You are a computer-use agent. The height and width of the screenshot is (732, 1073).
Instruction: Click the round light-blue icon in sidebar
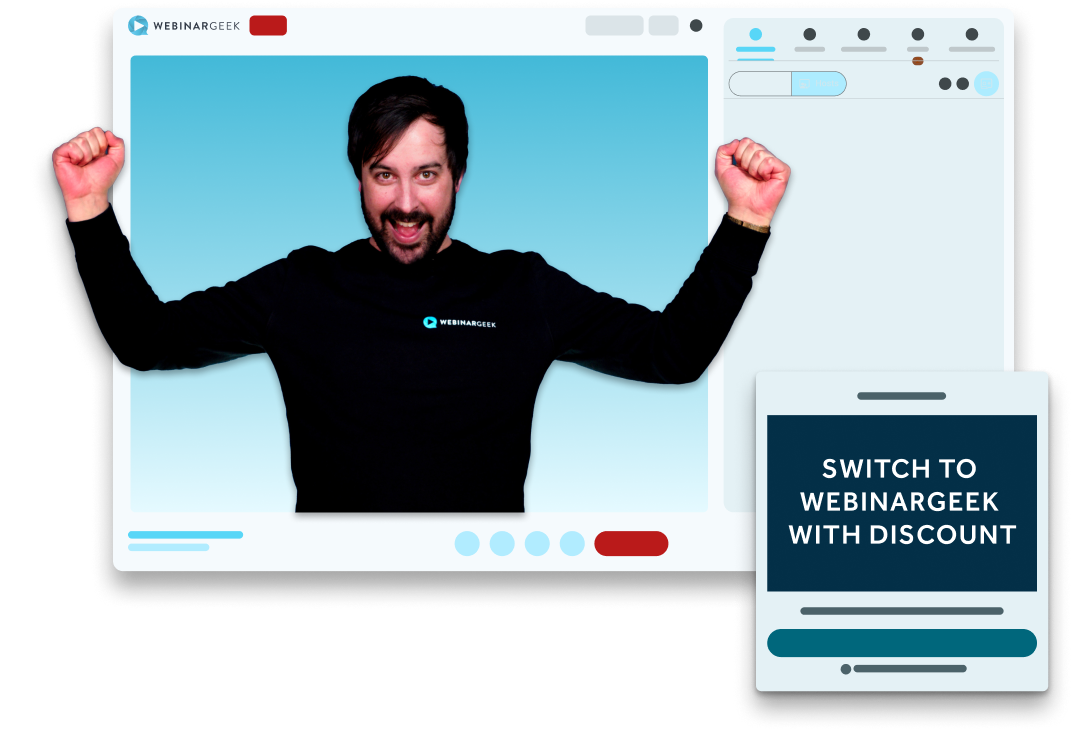986,83
